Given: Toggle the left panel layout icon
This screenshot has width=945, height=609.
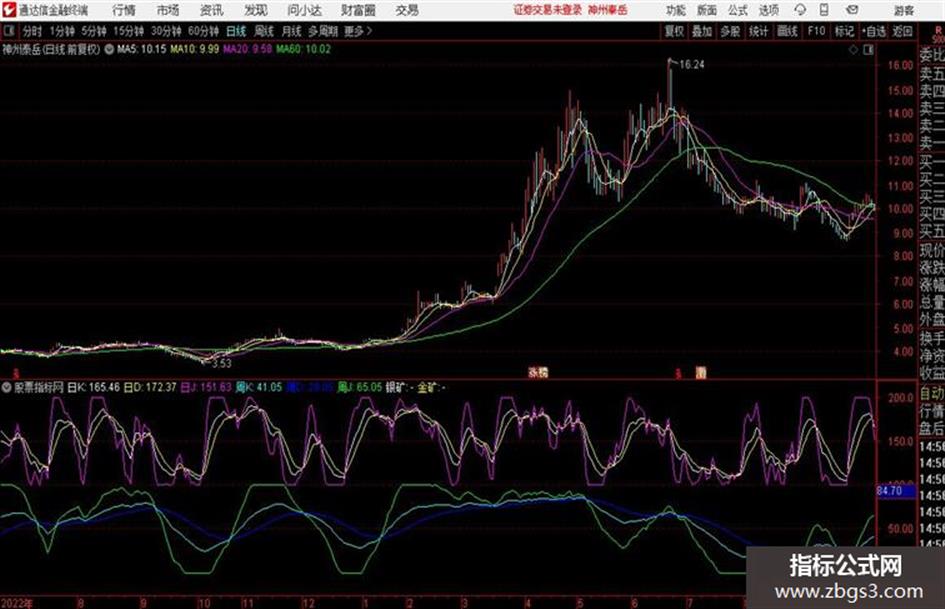Looking at the screenshot, I should 8,31.
